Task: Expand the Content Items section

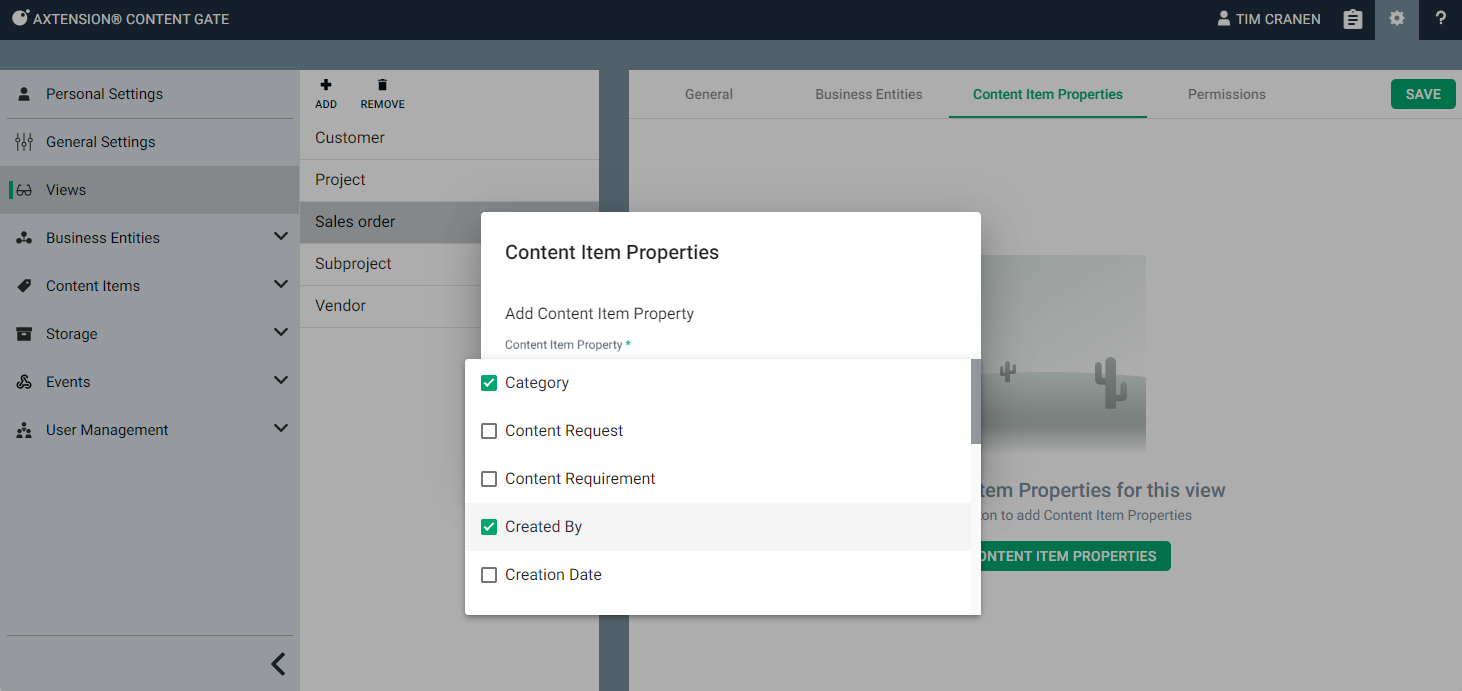Action: click(280, 285)
